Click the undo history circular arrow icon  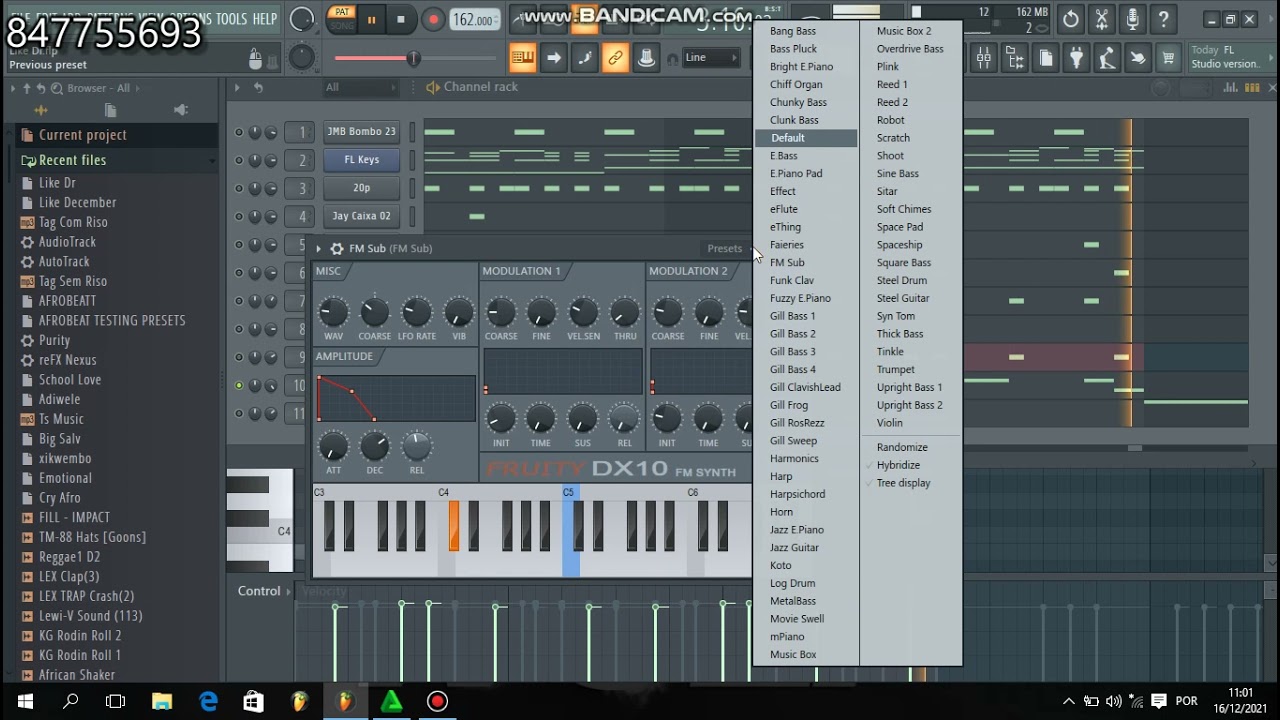click(x=1071, y=19)
